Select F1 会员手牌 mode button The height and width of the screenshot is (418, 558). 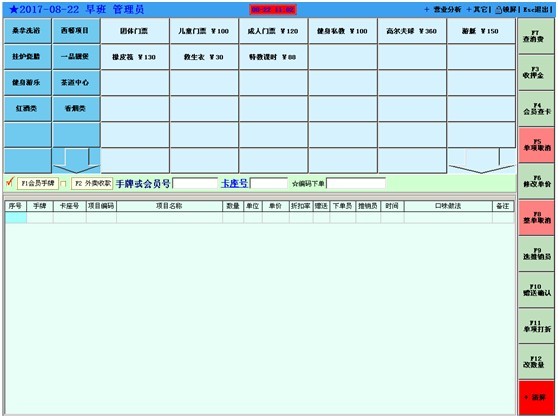click(x=38, y=183)
